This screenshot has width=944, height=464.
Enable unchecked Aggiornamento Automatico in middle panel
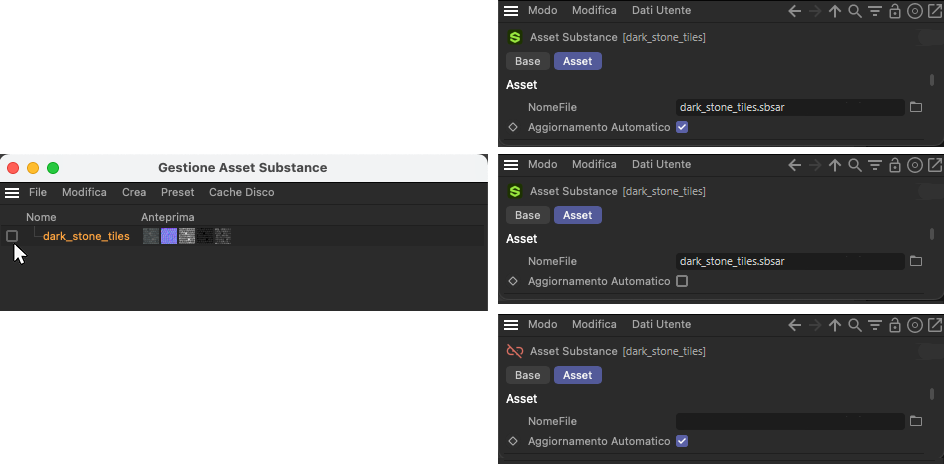coord(682,281)
